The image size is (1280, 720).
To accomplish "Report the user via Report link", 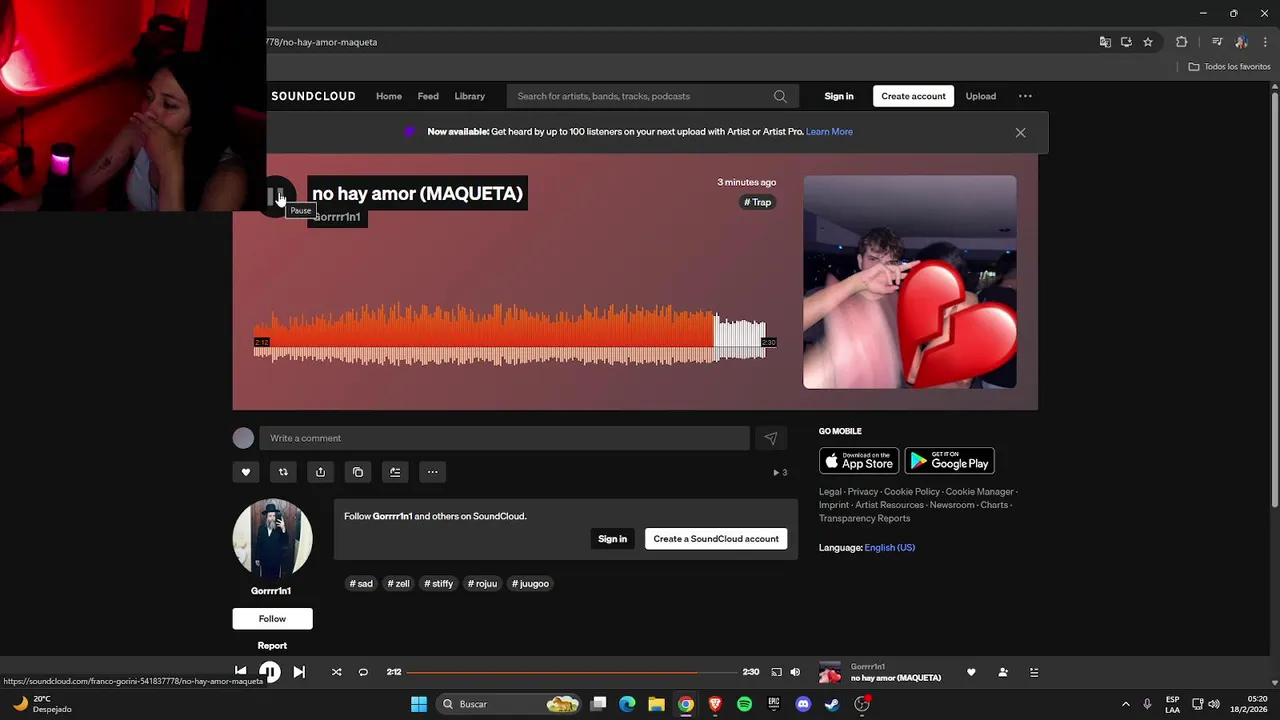I will (x=272, y=646).
